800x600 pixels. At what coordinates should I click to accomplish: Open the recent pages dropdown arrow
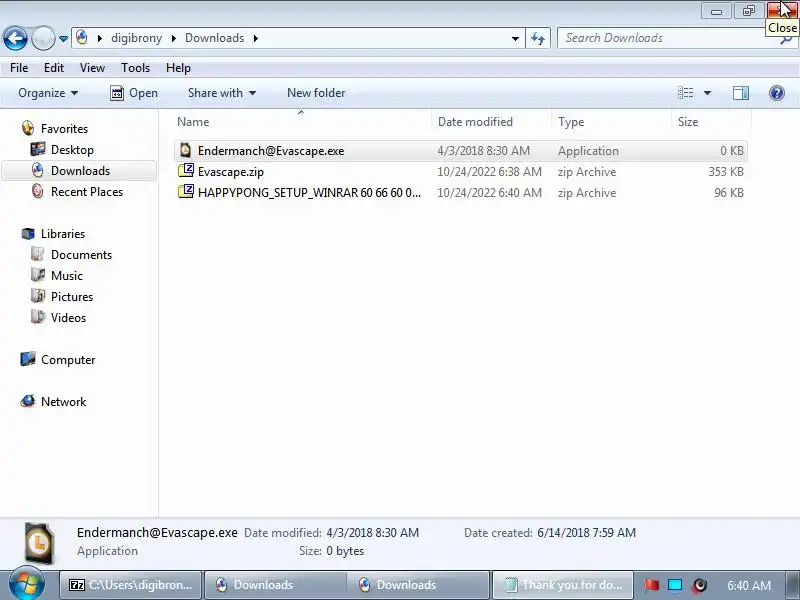(63, 39)
